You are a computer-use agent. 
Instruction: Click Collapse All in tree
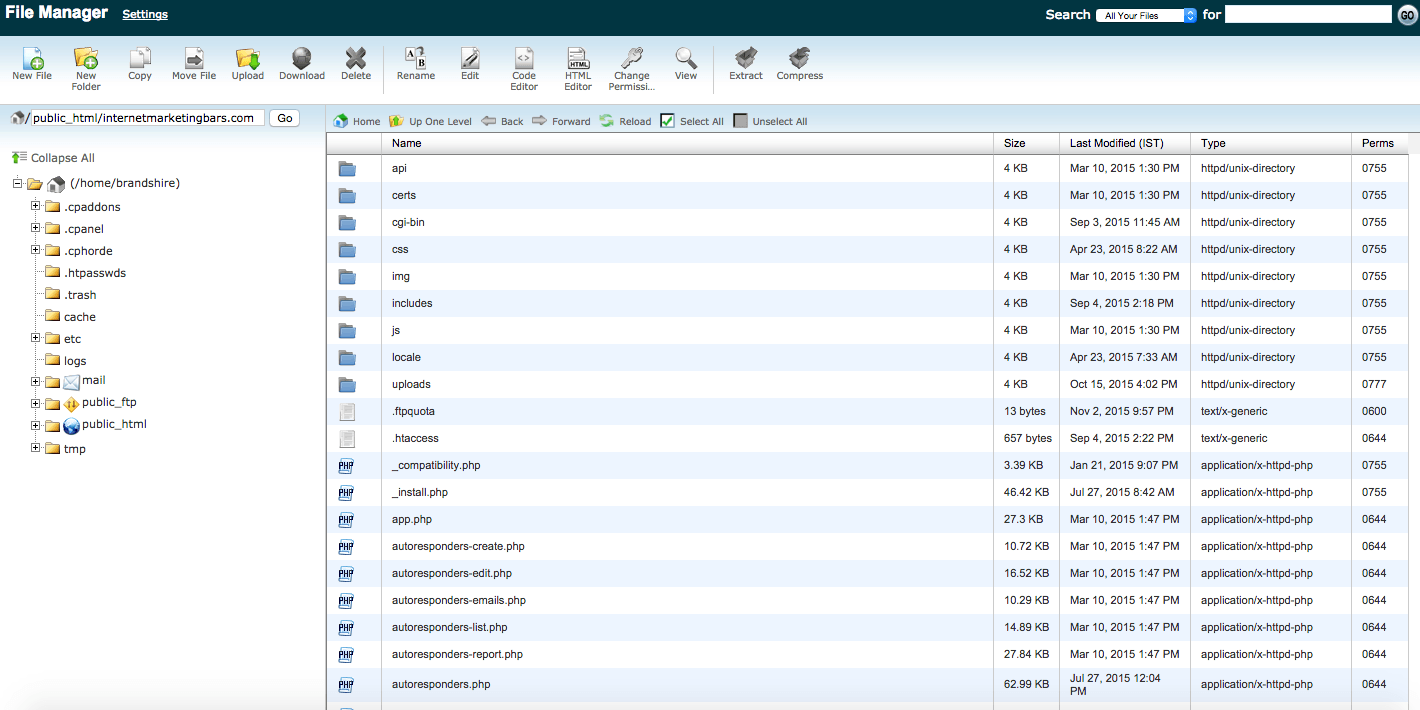click(54, 158)
